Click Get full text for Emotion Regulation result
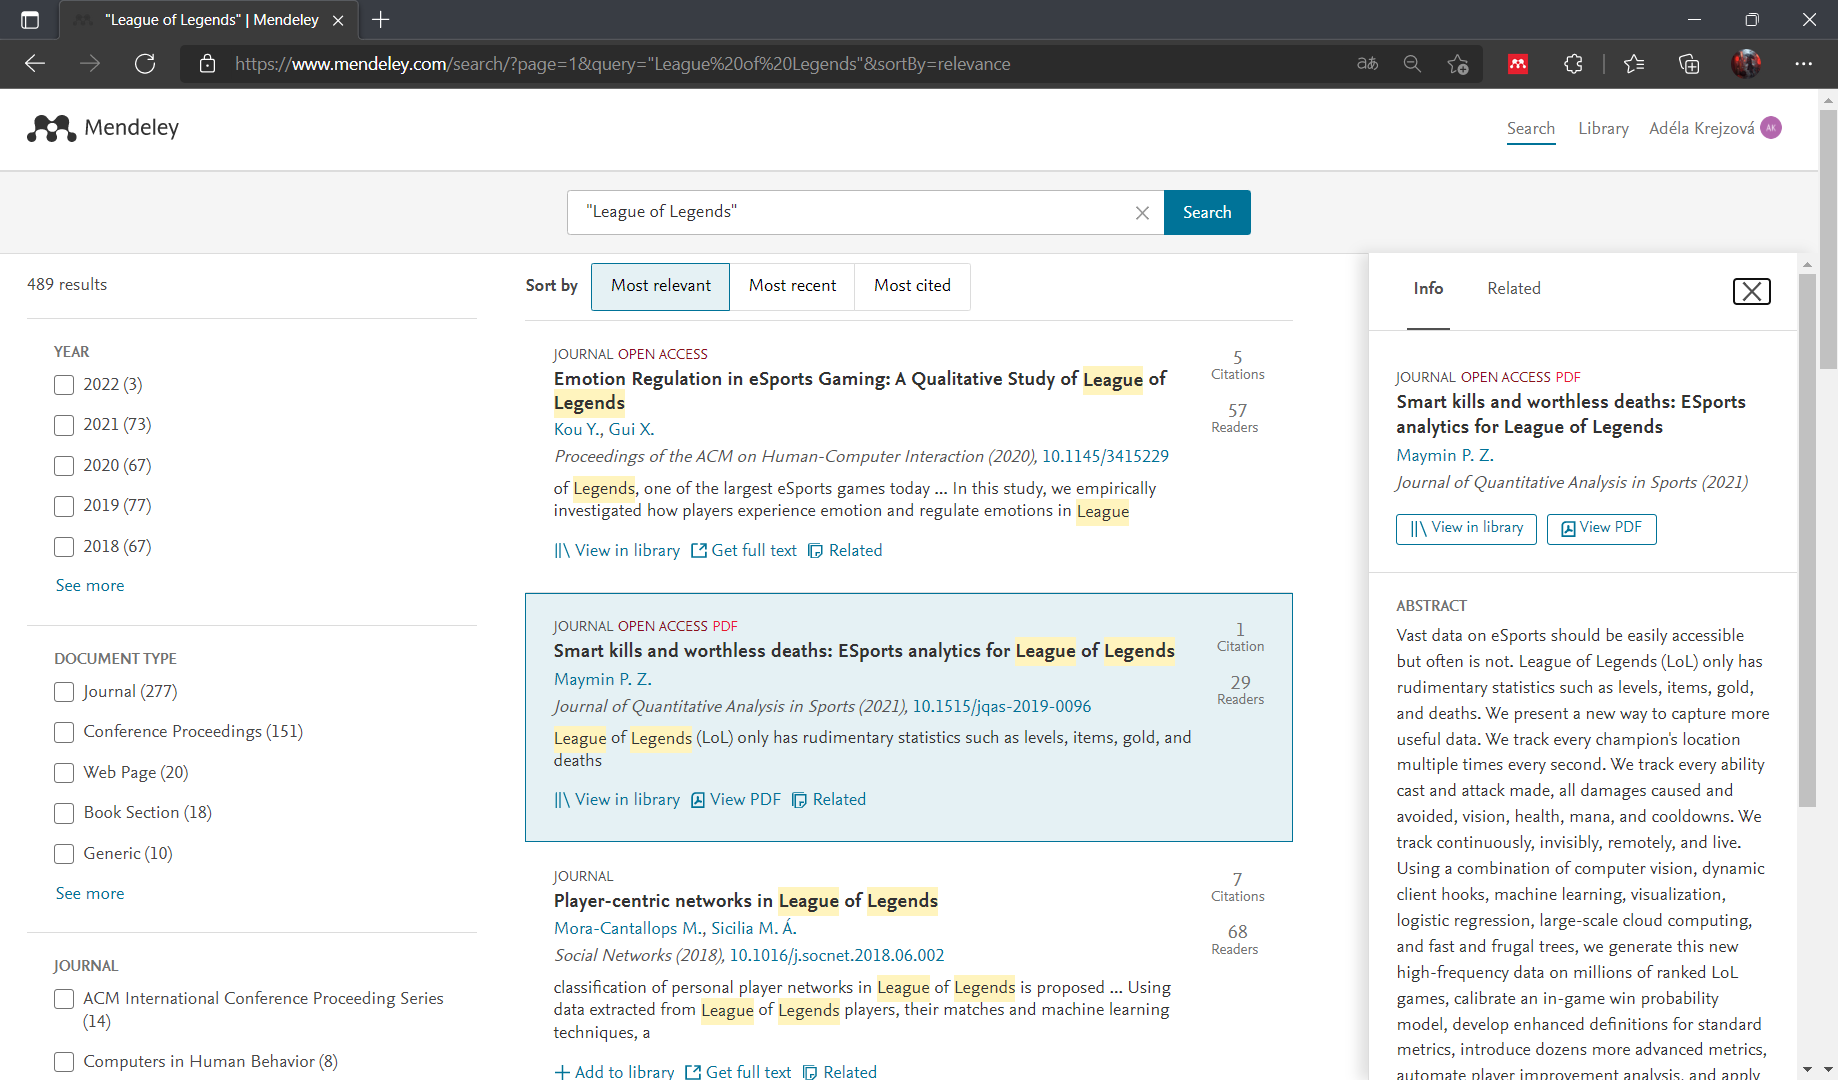Screen dimensions: 1838x1080 coord(744,550)
